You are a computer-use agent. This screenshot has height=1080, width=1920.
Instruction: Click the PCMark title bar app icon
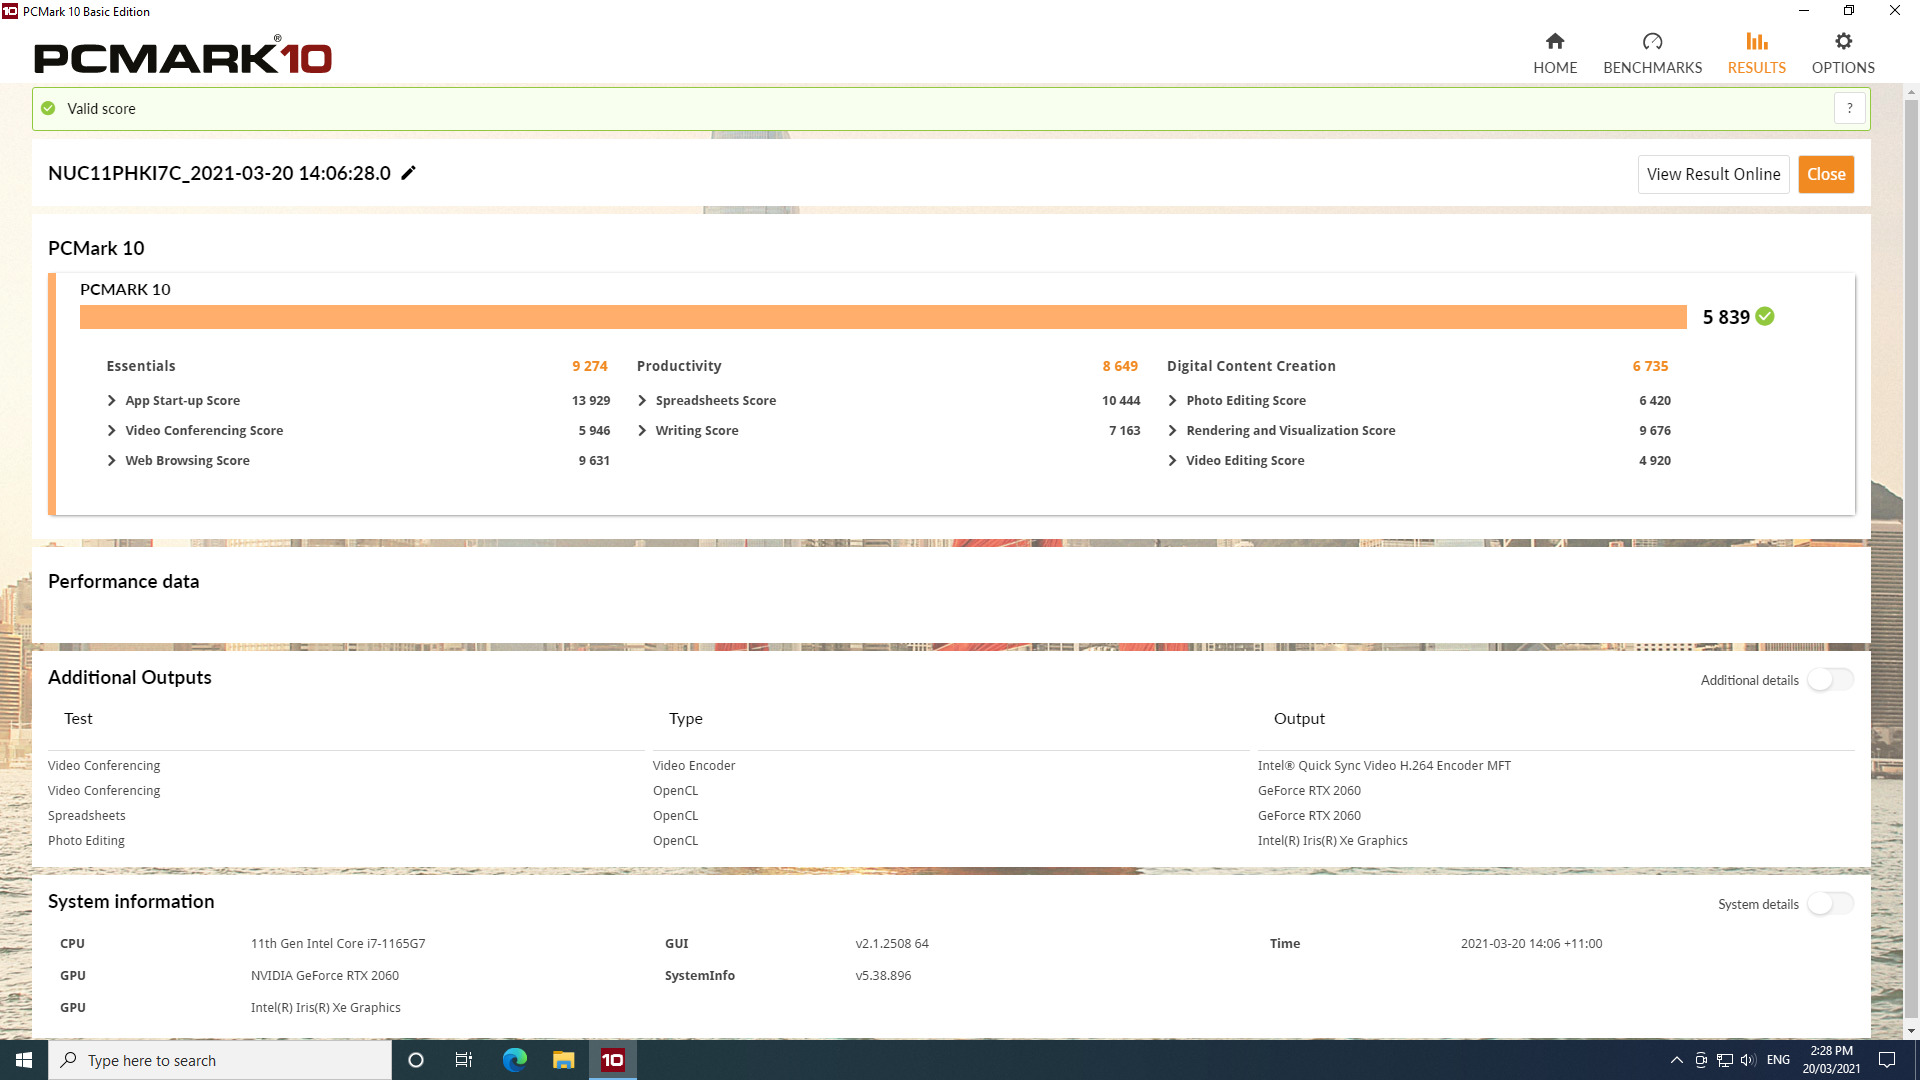(x=10, y=11)
